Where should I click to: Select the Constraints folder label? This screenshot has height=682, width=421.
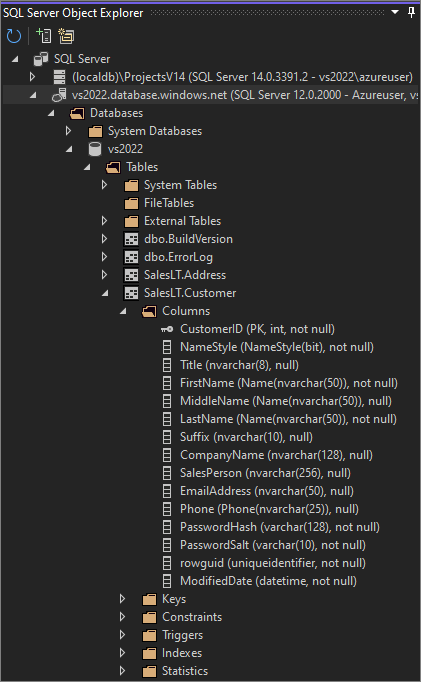pyautogui.click(x=192, y=617)
